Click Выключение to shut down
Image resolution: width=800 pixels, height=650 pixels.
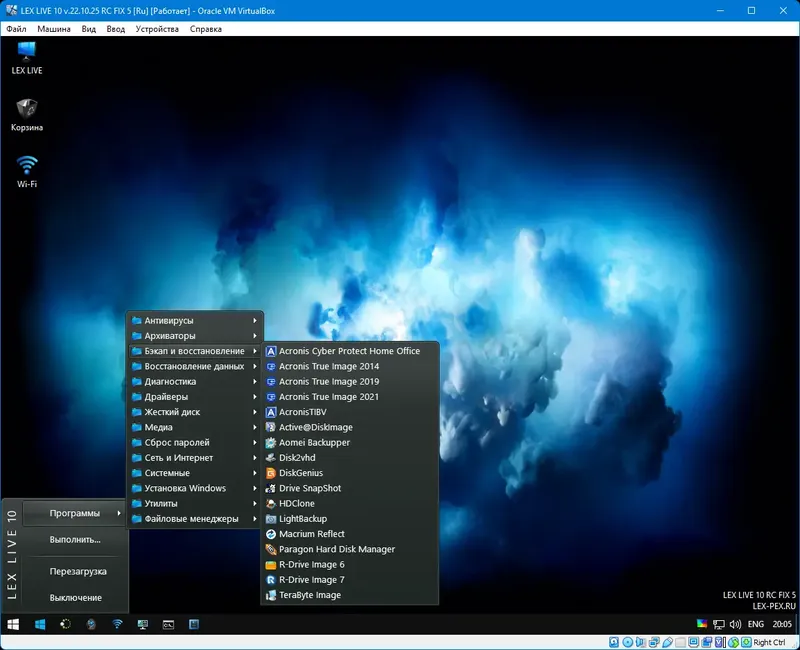click(76, 598)
